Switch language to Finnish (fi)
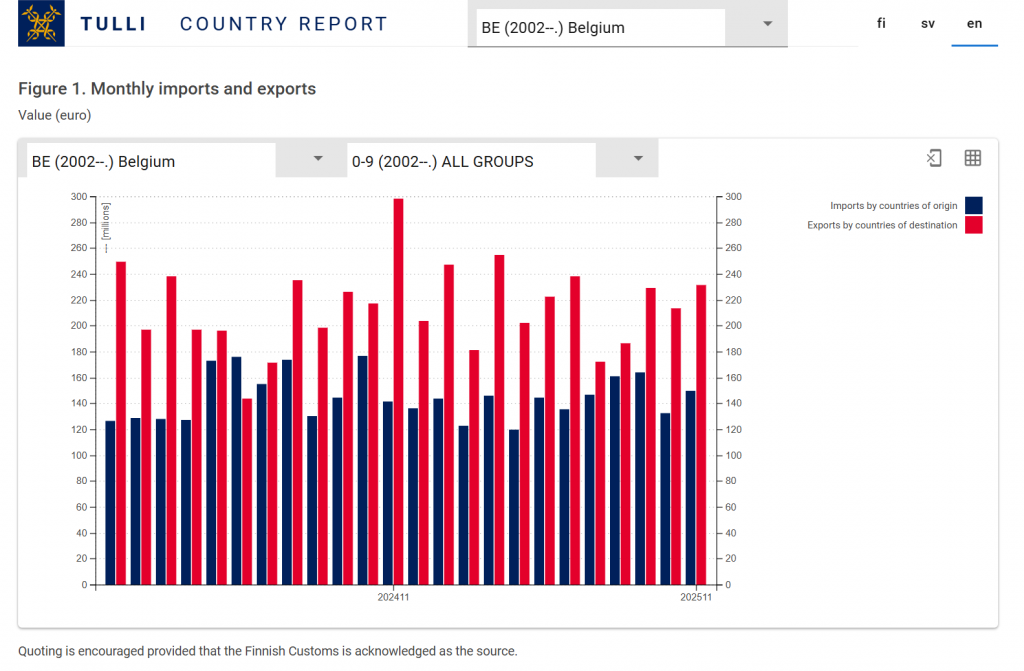 [881, 23]
